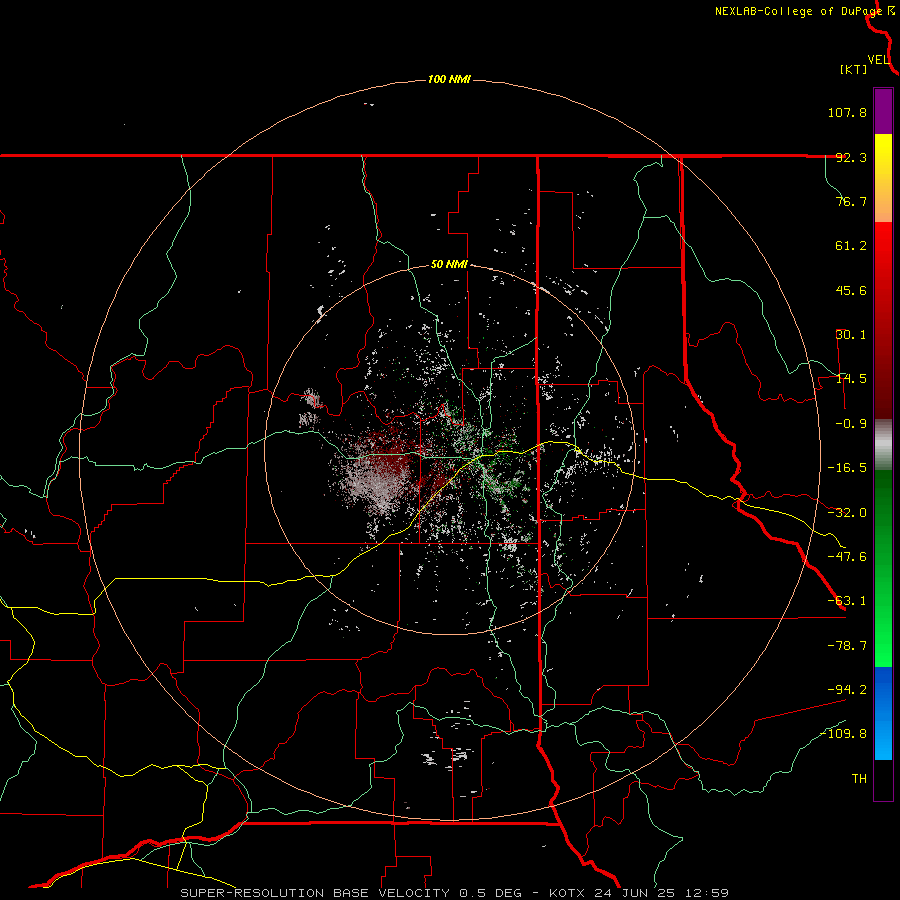Click the yellow segment of the velocity color bar
This screenshot has height=900, width=900.
click(x=883, y=178)
